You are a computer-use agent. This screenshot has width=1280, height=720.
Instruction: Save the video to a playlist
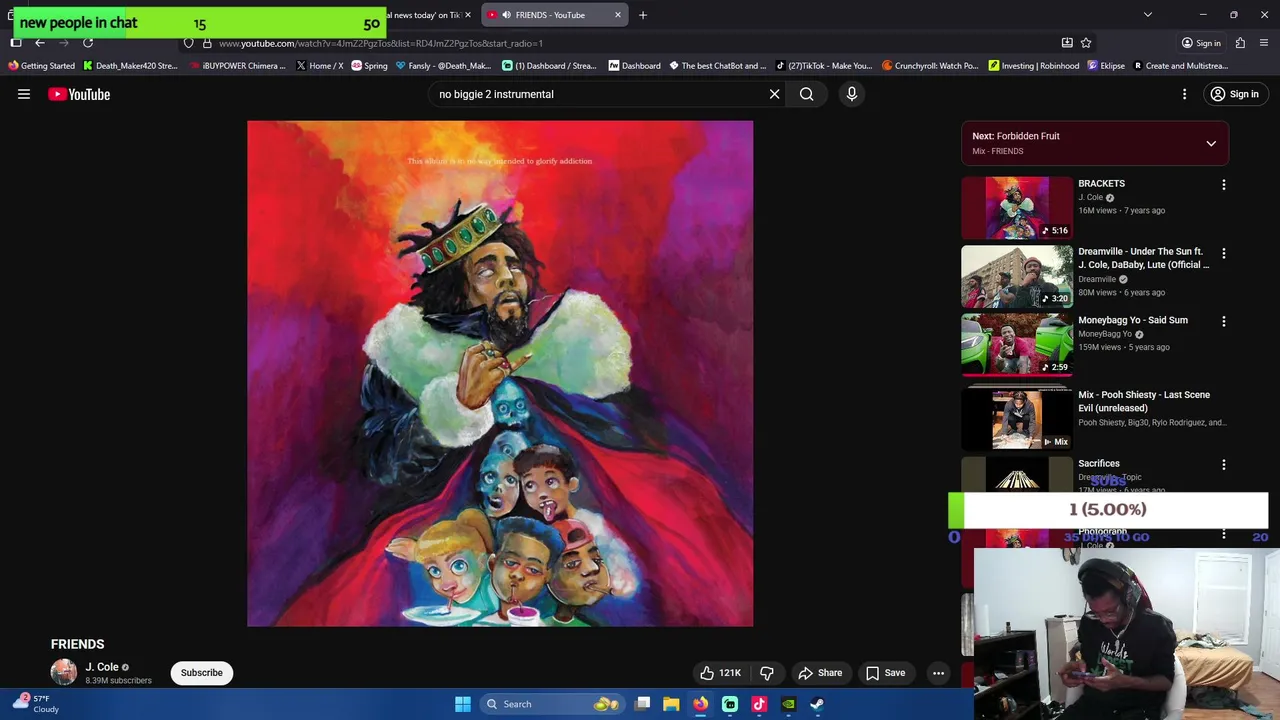(886, 673)
